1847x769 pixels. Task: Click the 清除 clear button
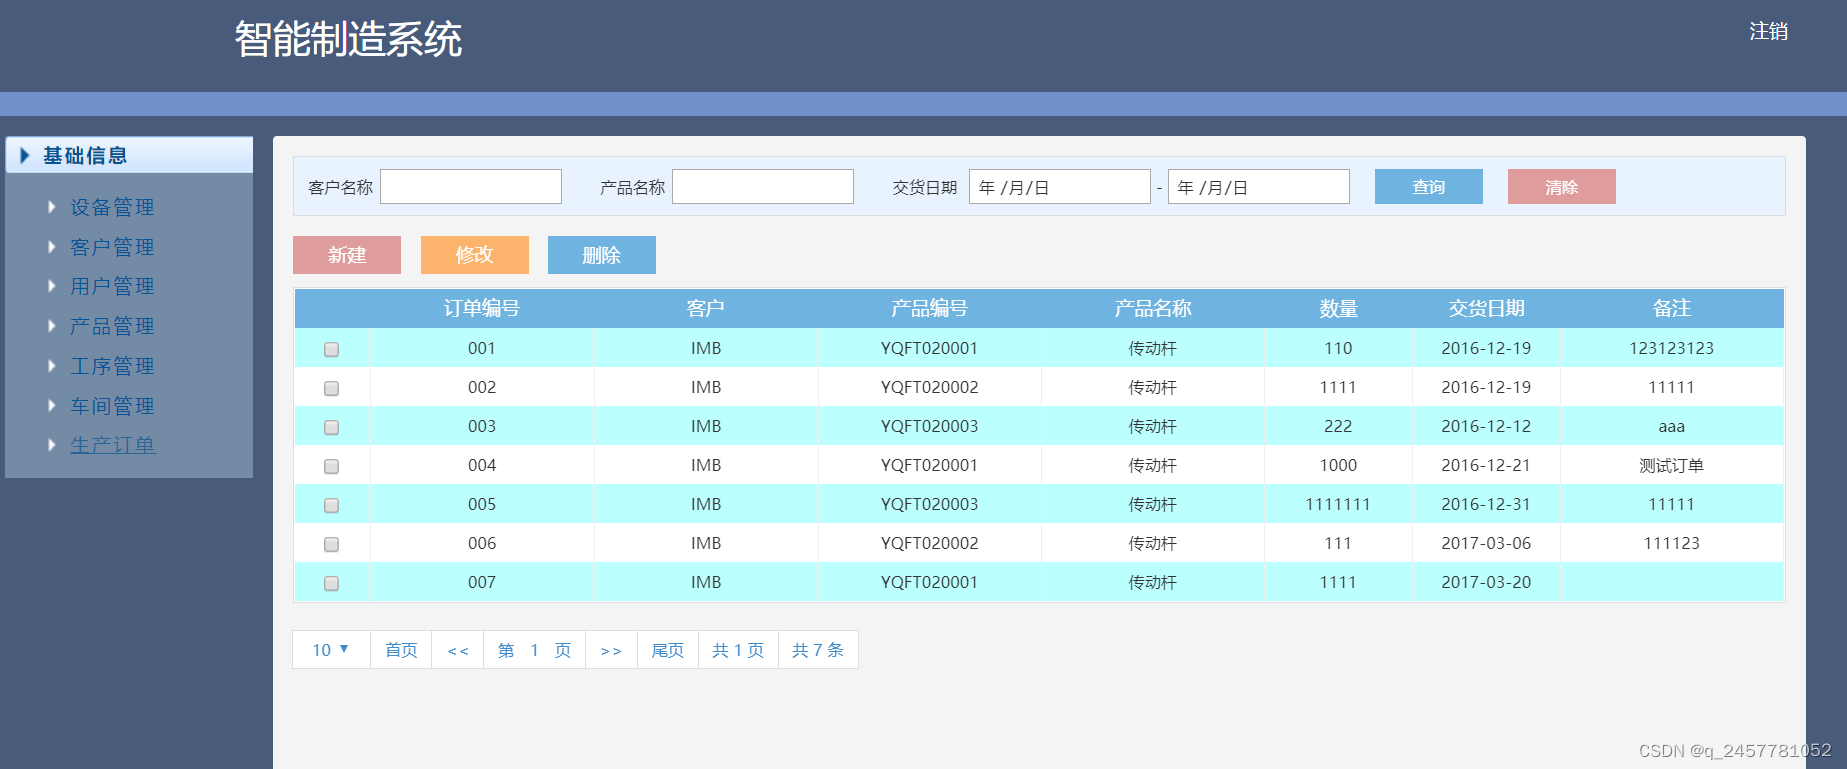tap(1562, 187)
